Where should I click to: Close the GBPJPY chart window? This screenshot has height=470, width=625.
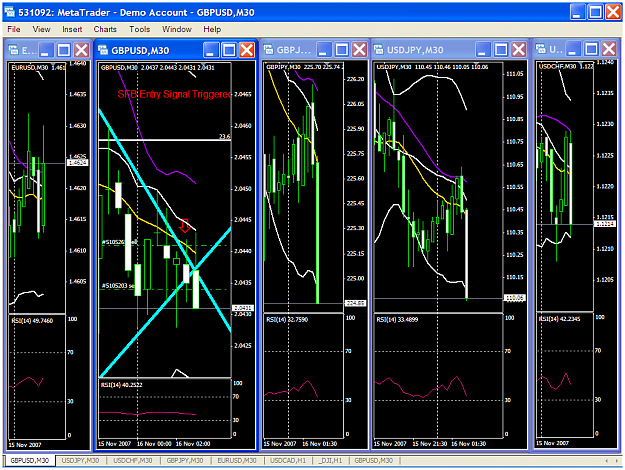pyautogui.click(x=360, y=50)
